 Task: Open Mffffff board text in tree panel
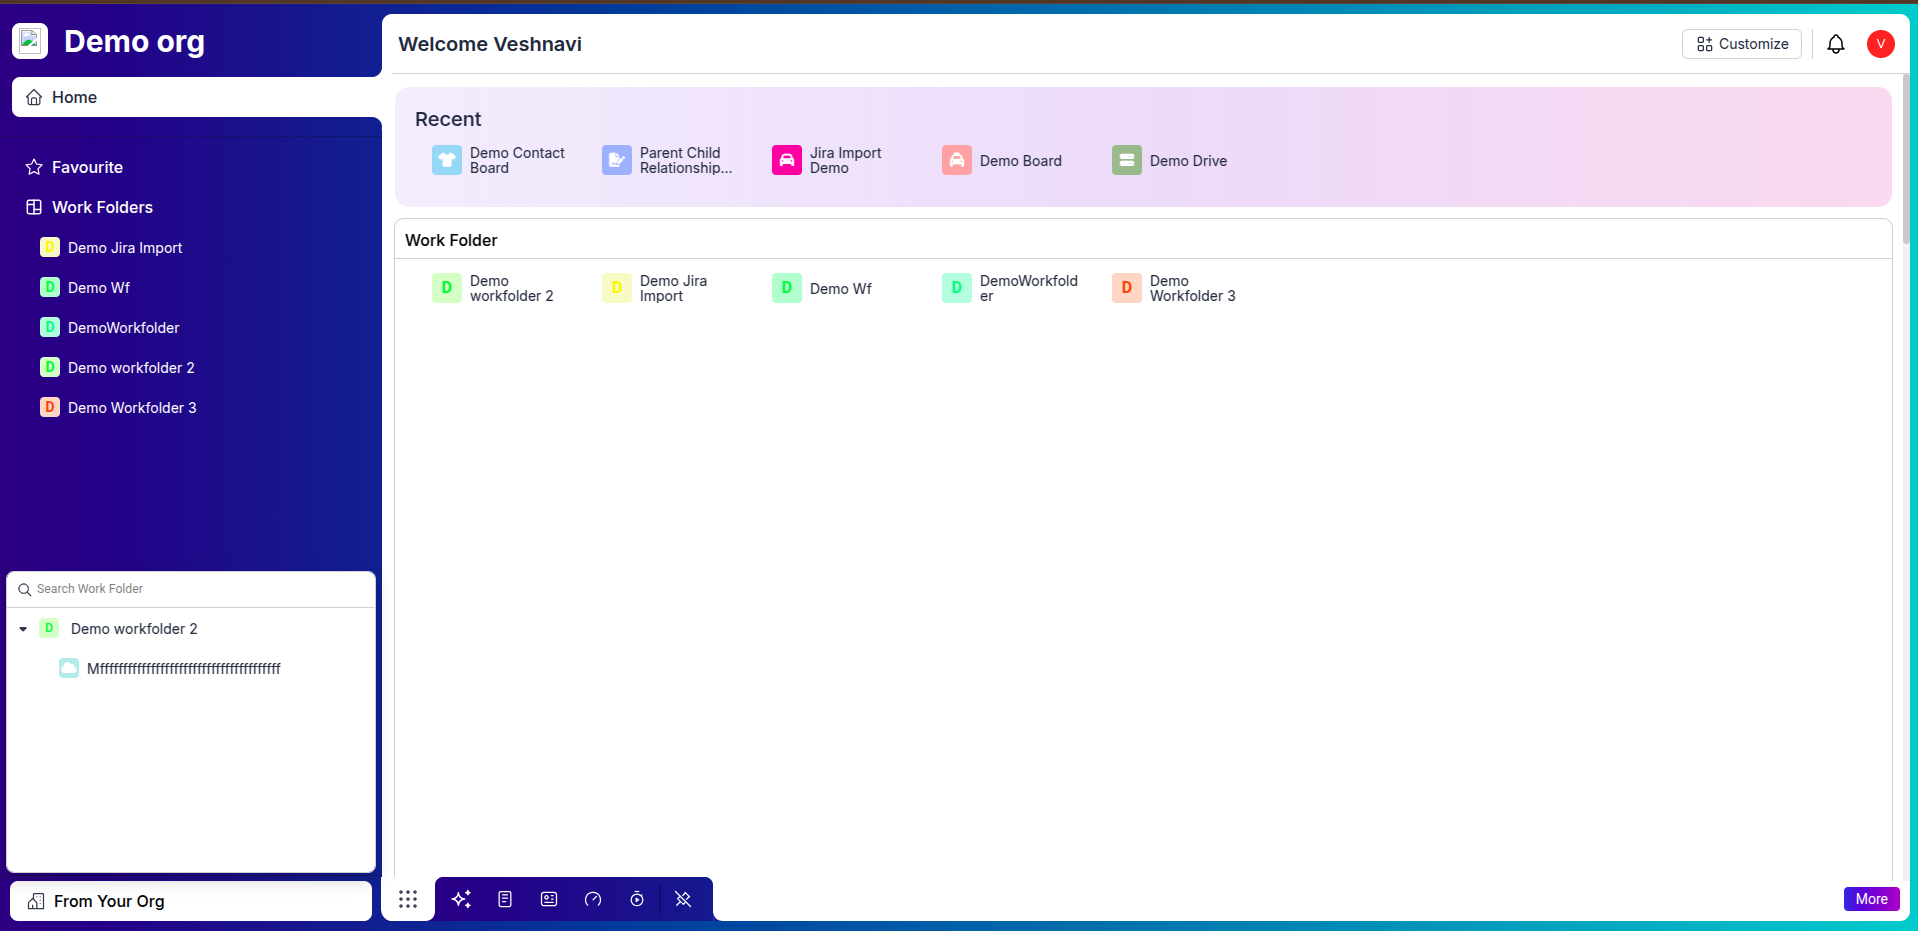184,669
